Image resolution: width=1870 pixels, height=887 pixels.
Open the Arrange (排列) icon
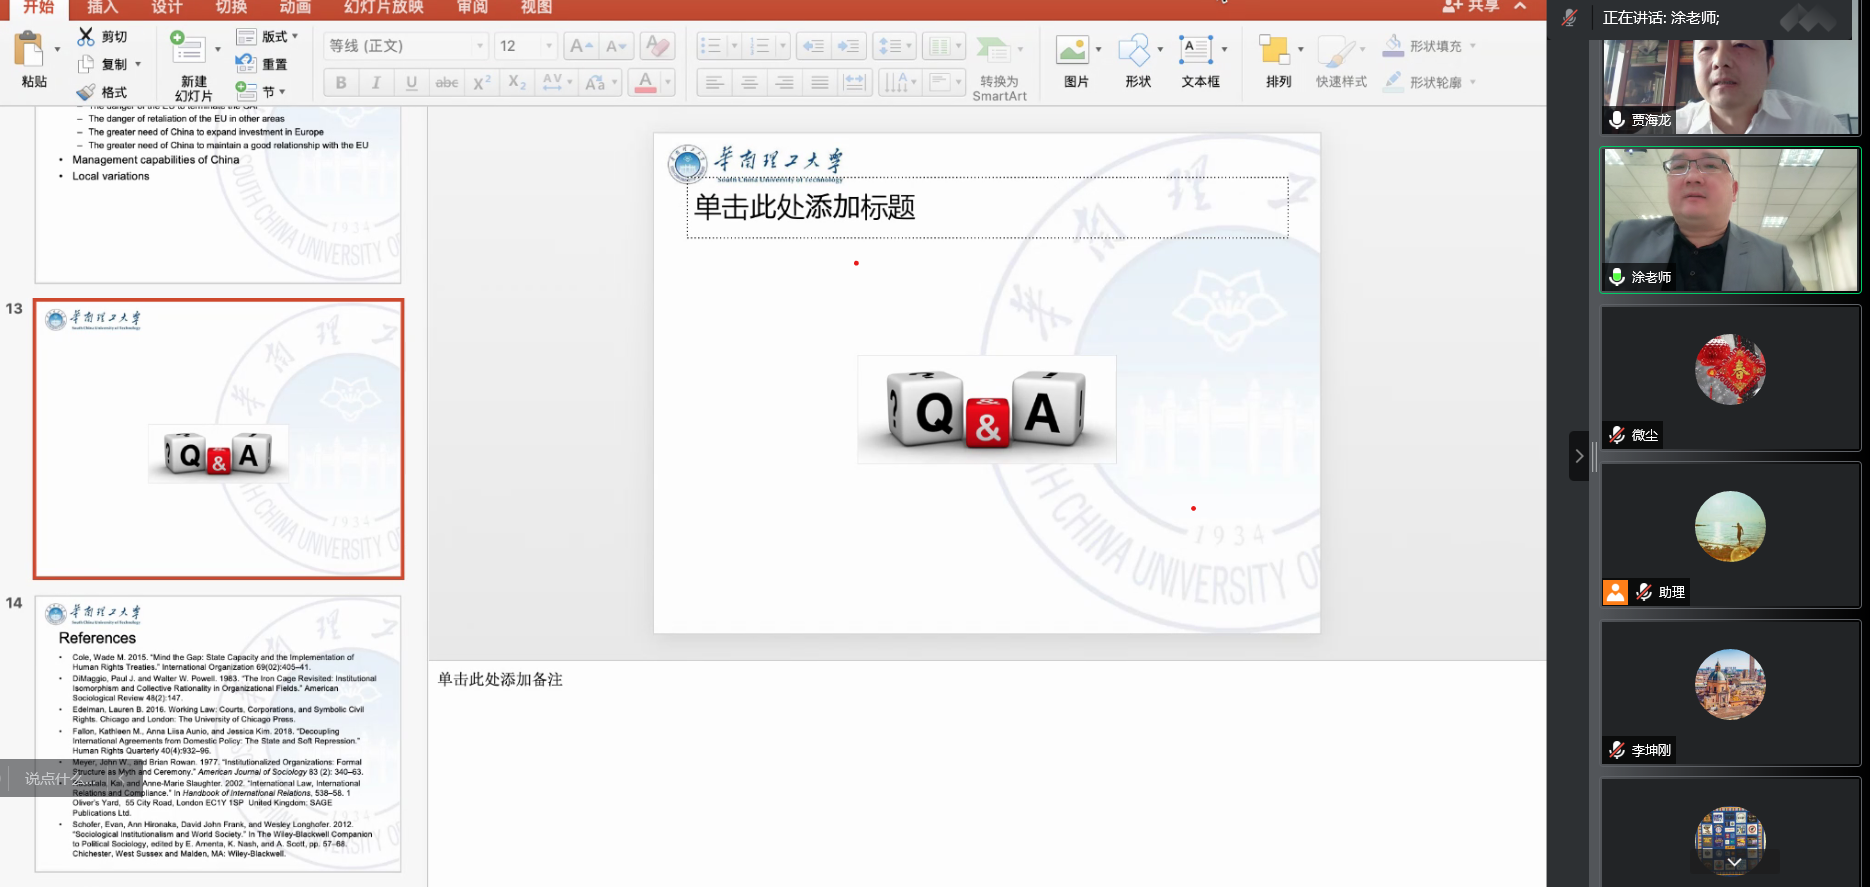coord(1273,50)
